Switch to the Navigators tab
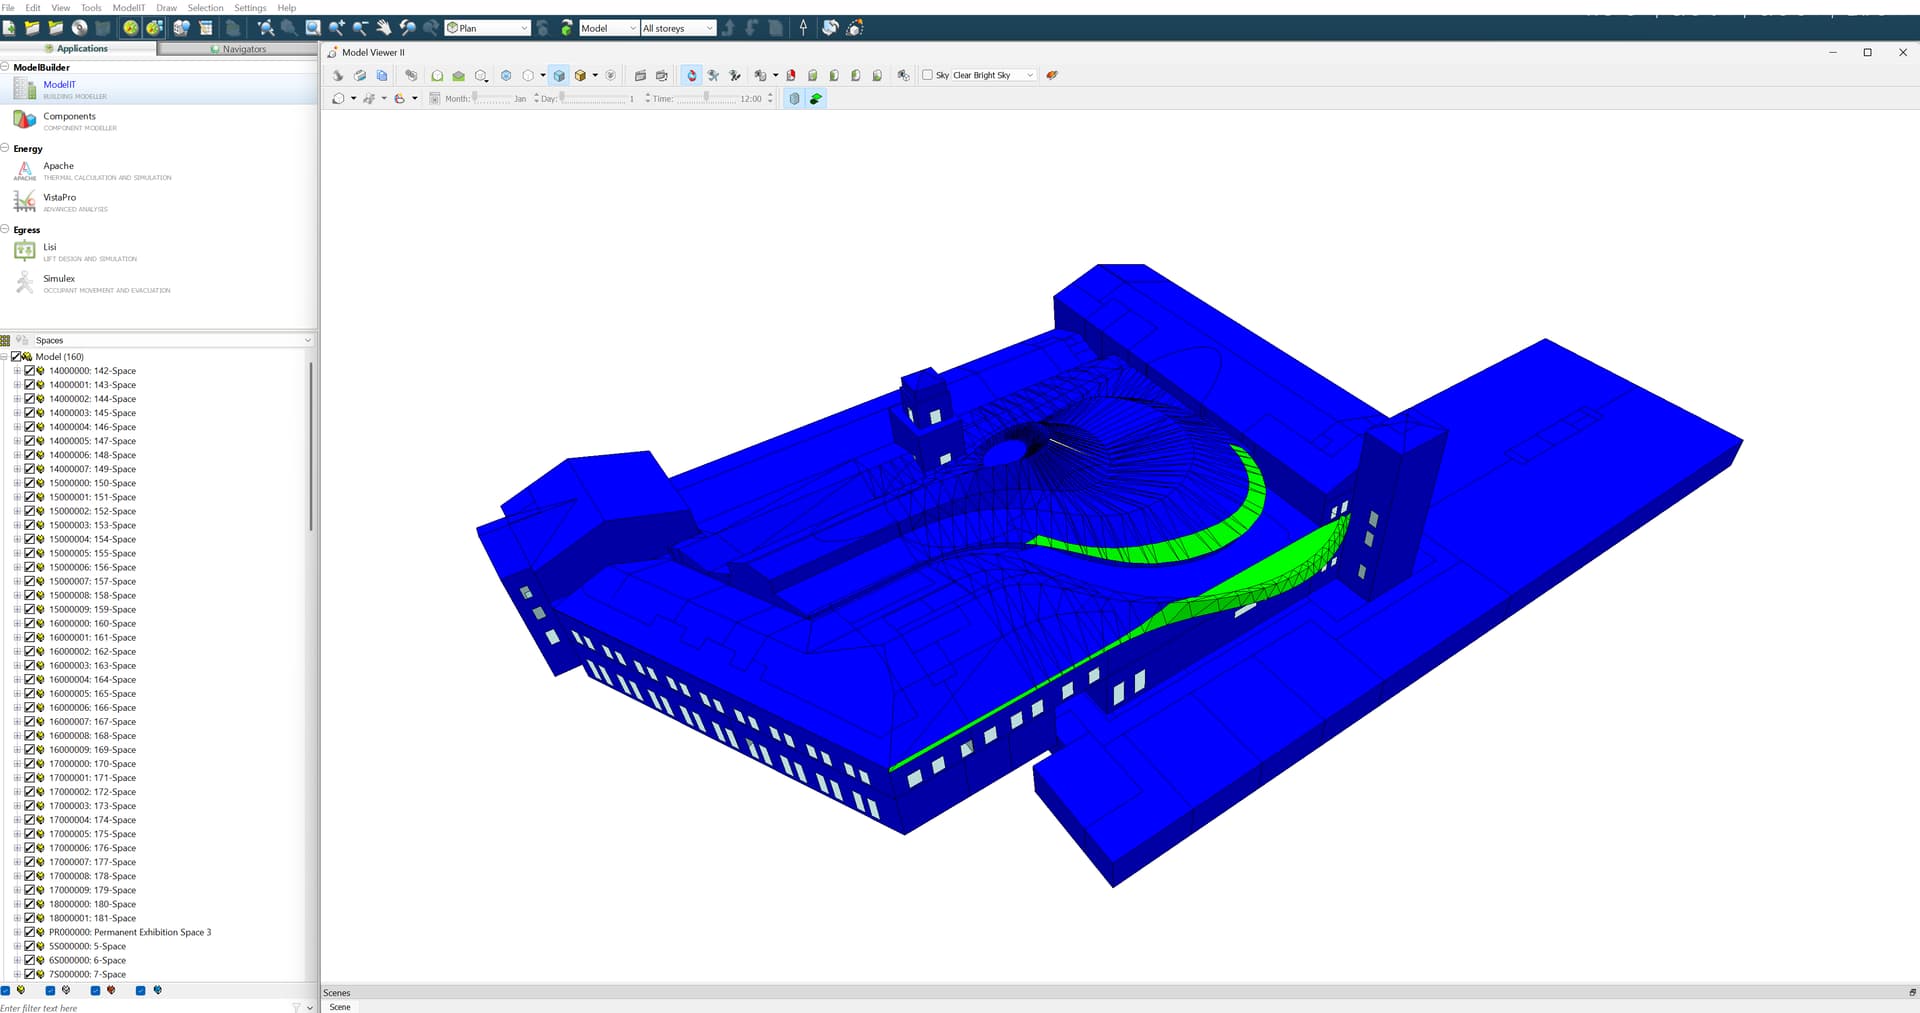The image size is (1920, 1013). (238, 49)
